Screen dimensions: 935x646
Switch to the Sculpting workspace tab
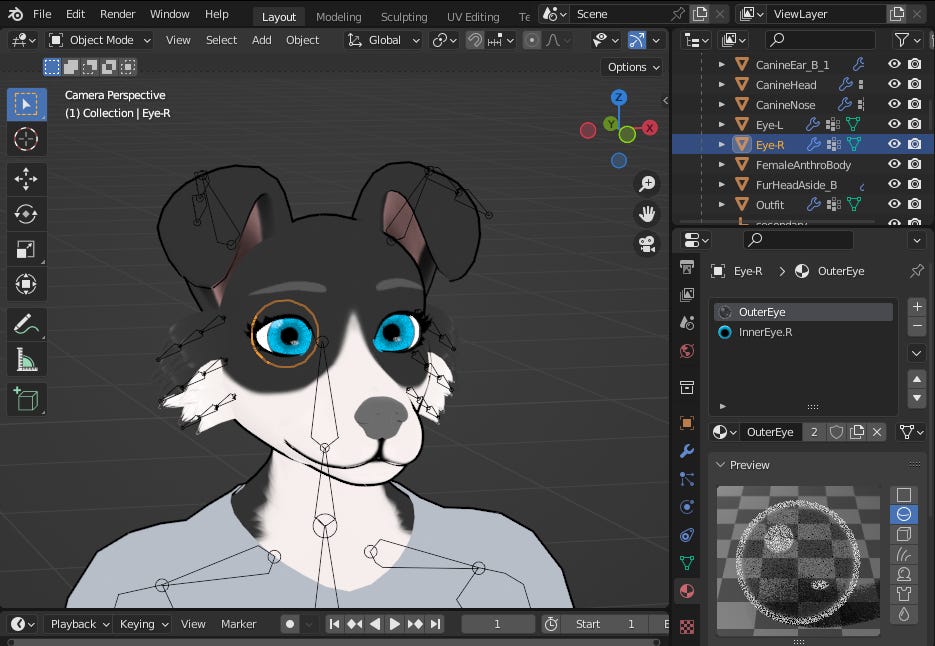(404, 17)
